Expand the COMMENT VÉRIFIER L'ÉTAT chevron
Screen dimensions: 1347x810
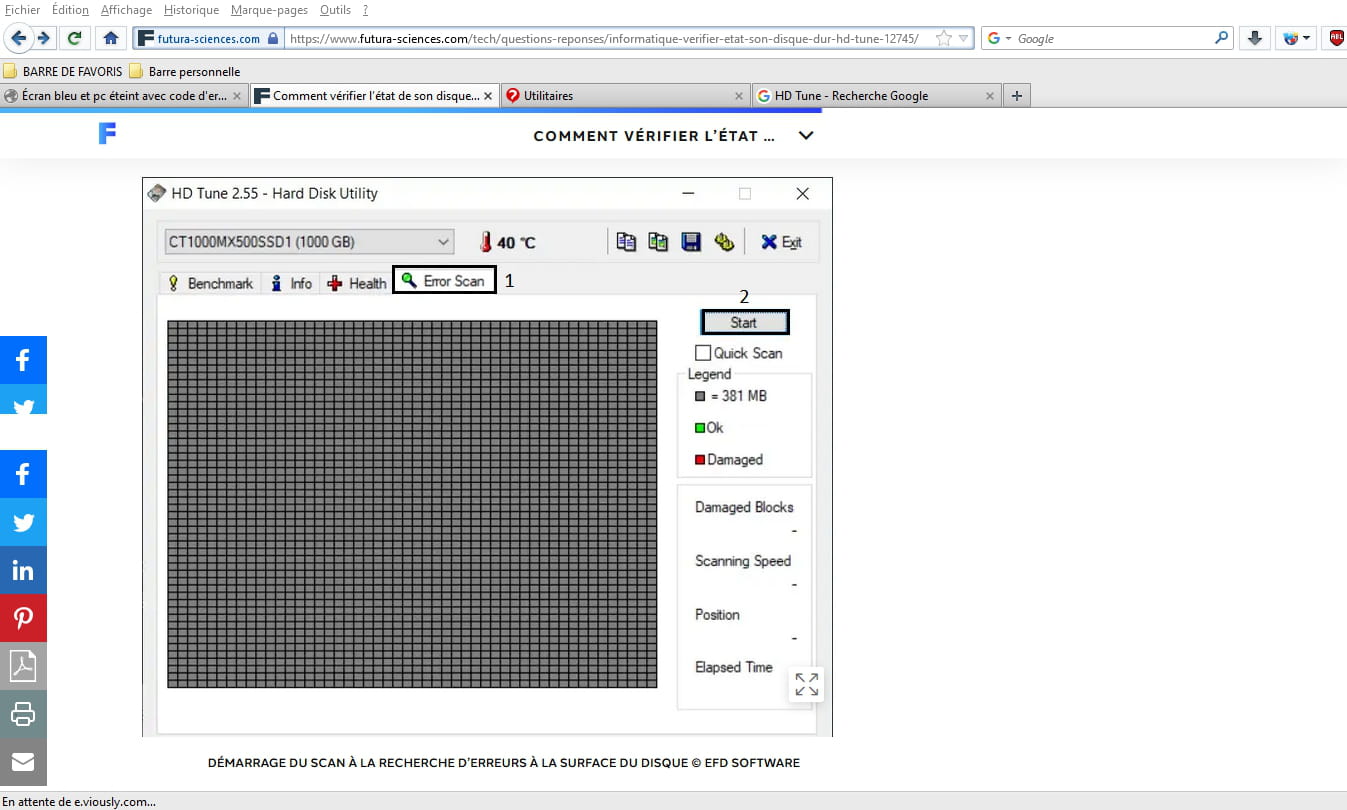[806, 135]
